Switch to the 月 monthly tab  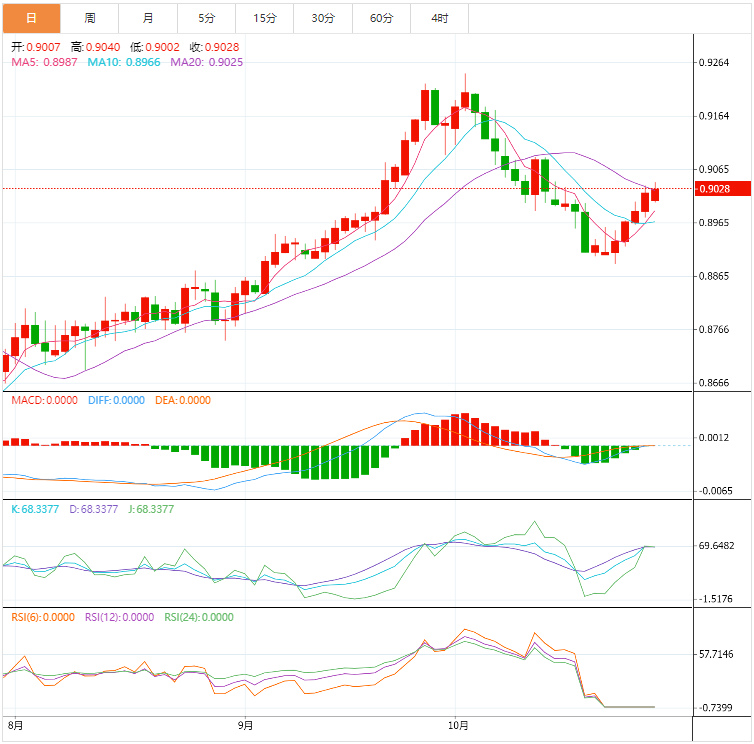[x=148, y=18]
